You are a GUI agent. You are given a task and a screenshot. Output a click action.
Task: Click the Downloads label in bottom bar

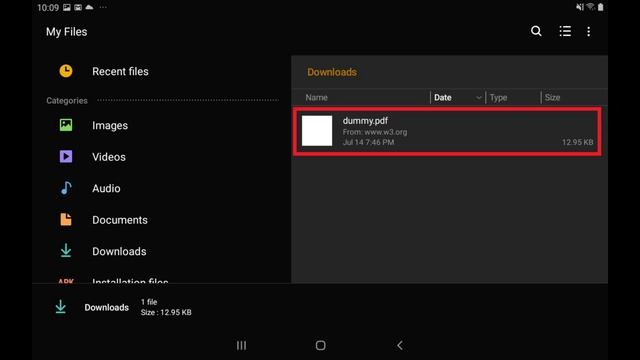tap(107, 307)
